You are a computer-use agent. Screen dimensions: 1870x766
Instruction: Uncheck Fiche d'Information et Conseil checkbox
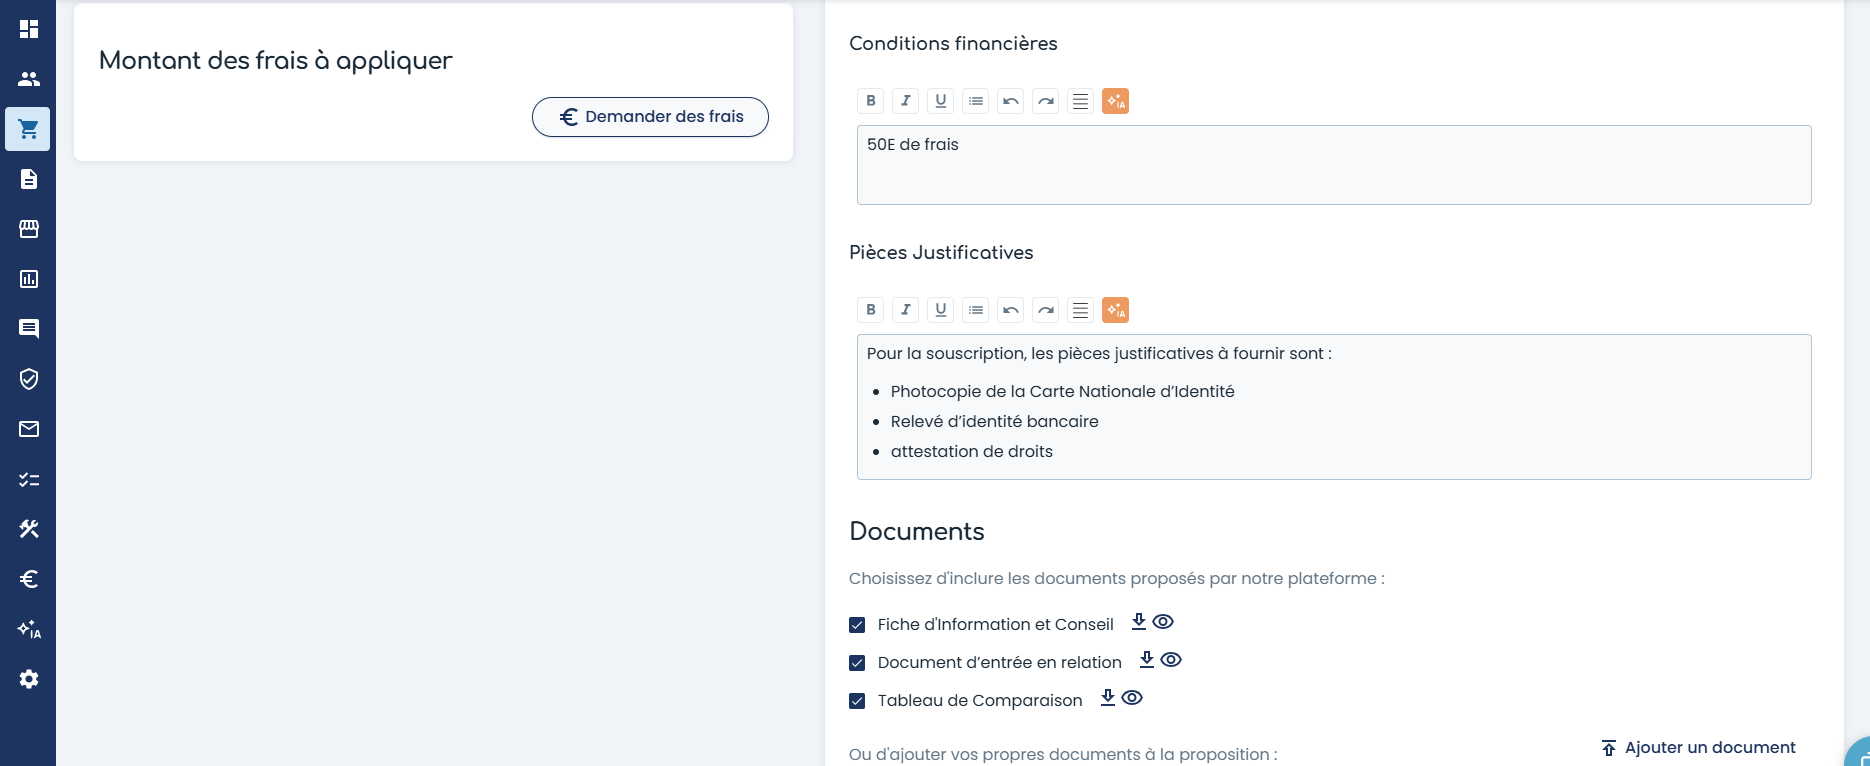857,625
